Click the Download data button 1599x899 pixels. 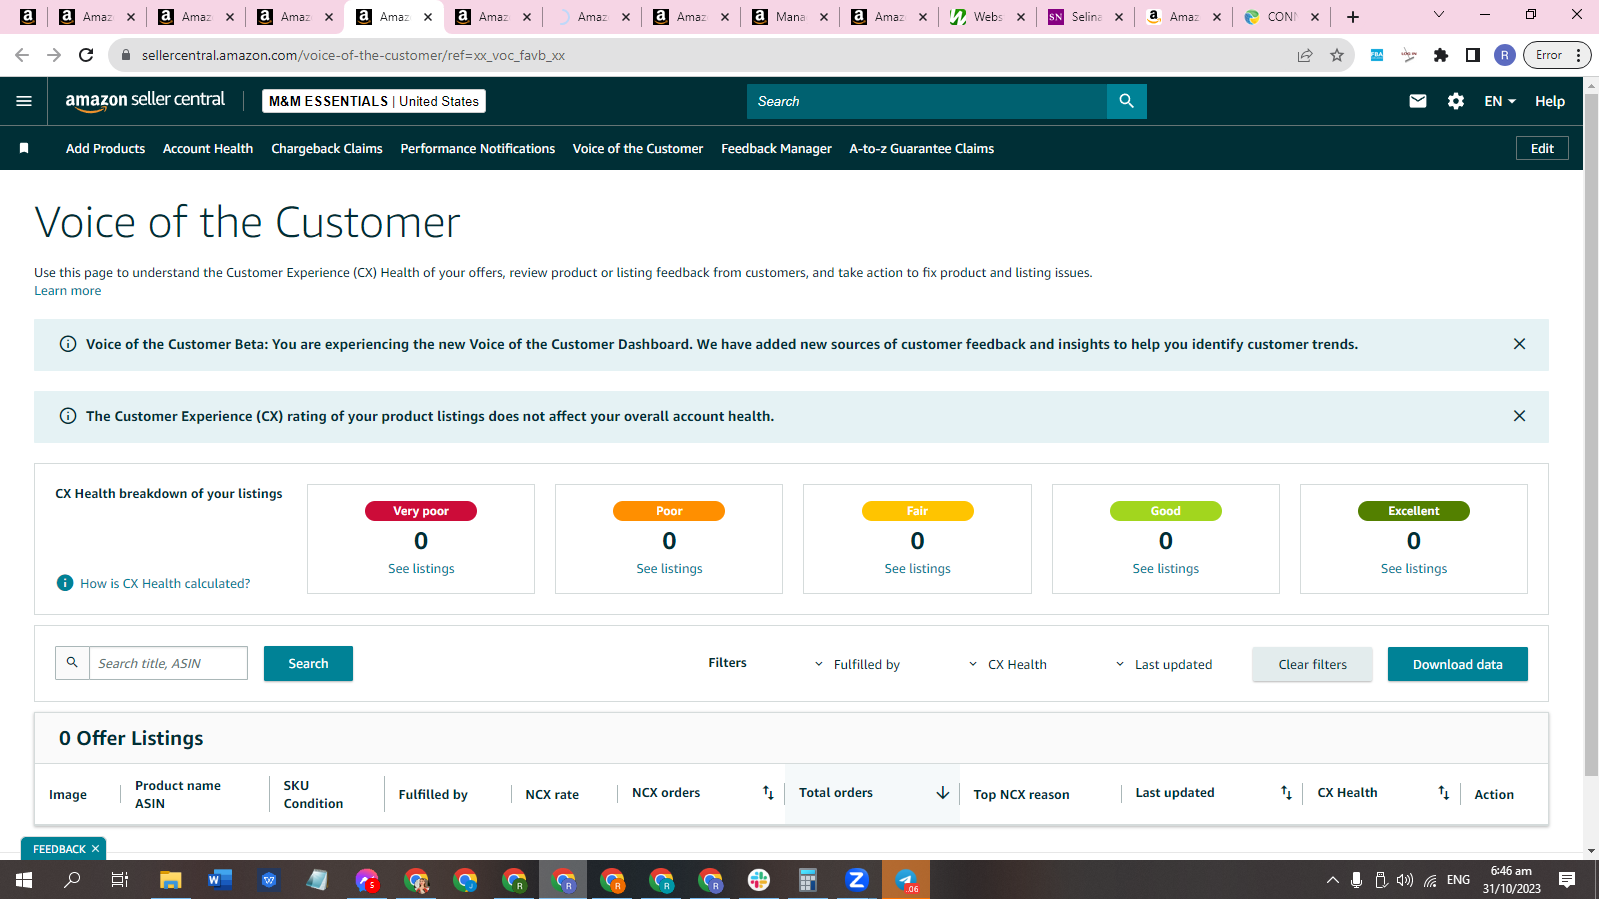tap(1457, 664)
